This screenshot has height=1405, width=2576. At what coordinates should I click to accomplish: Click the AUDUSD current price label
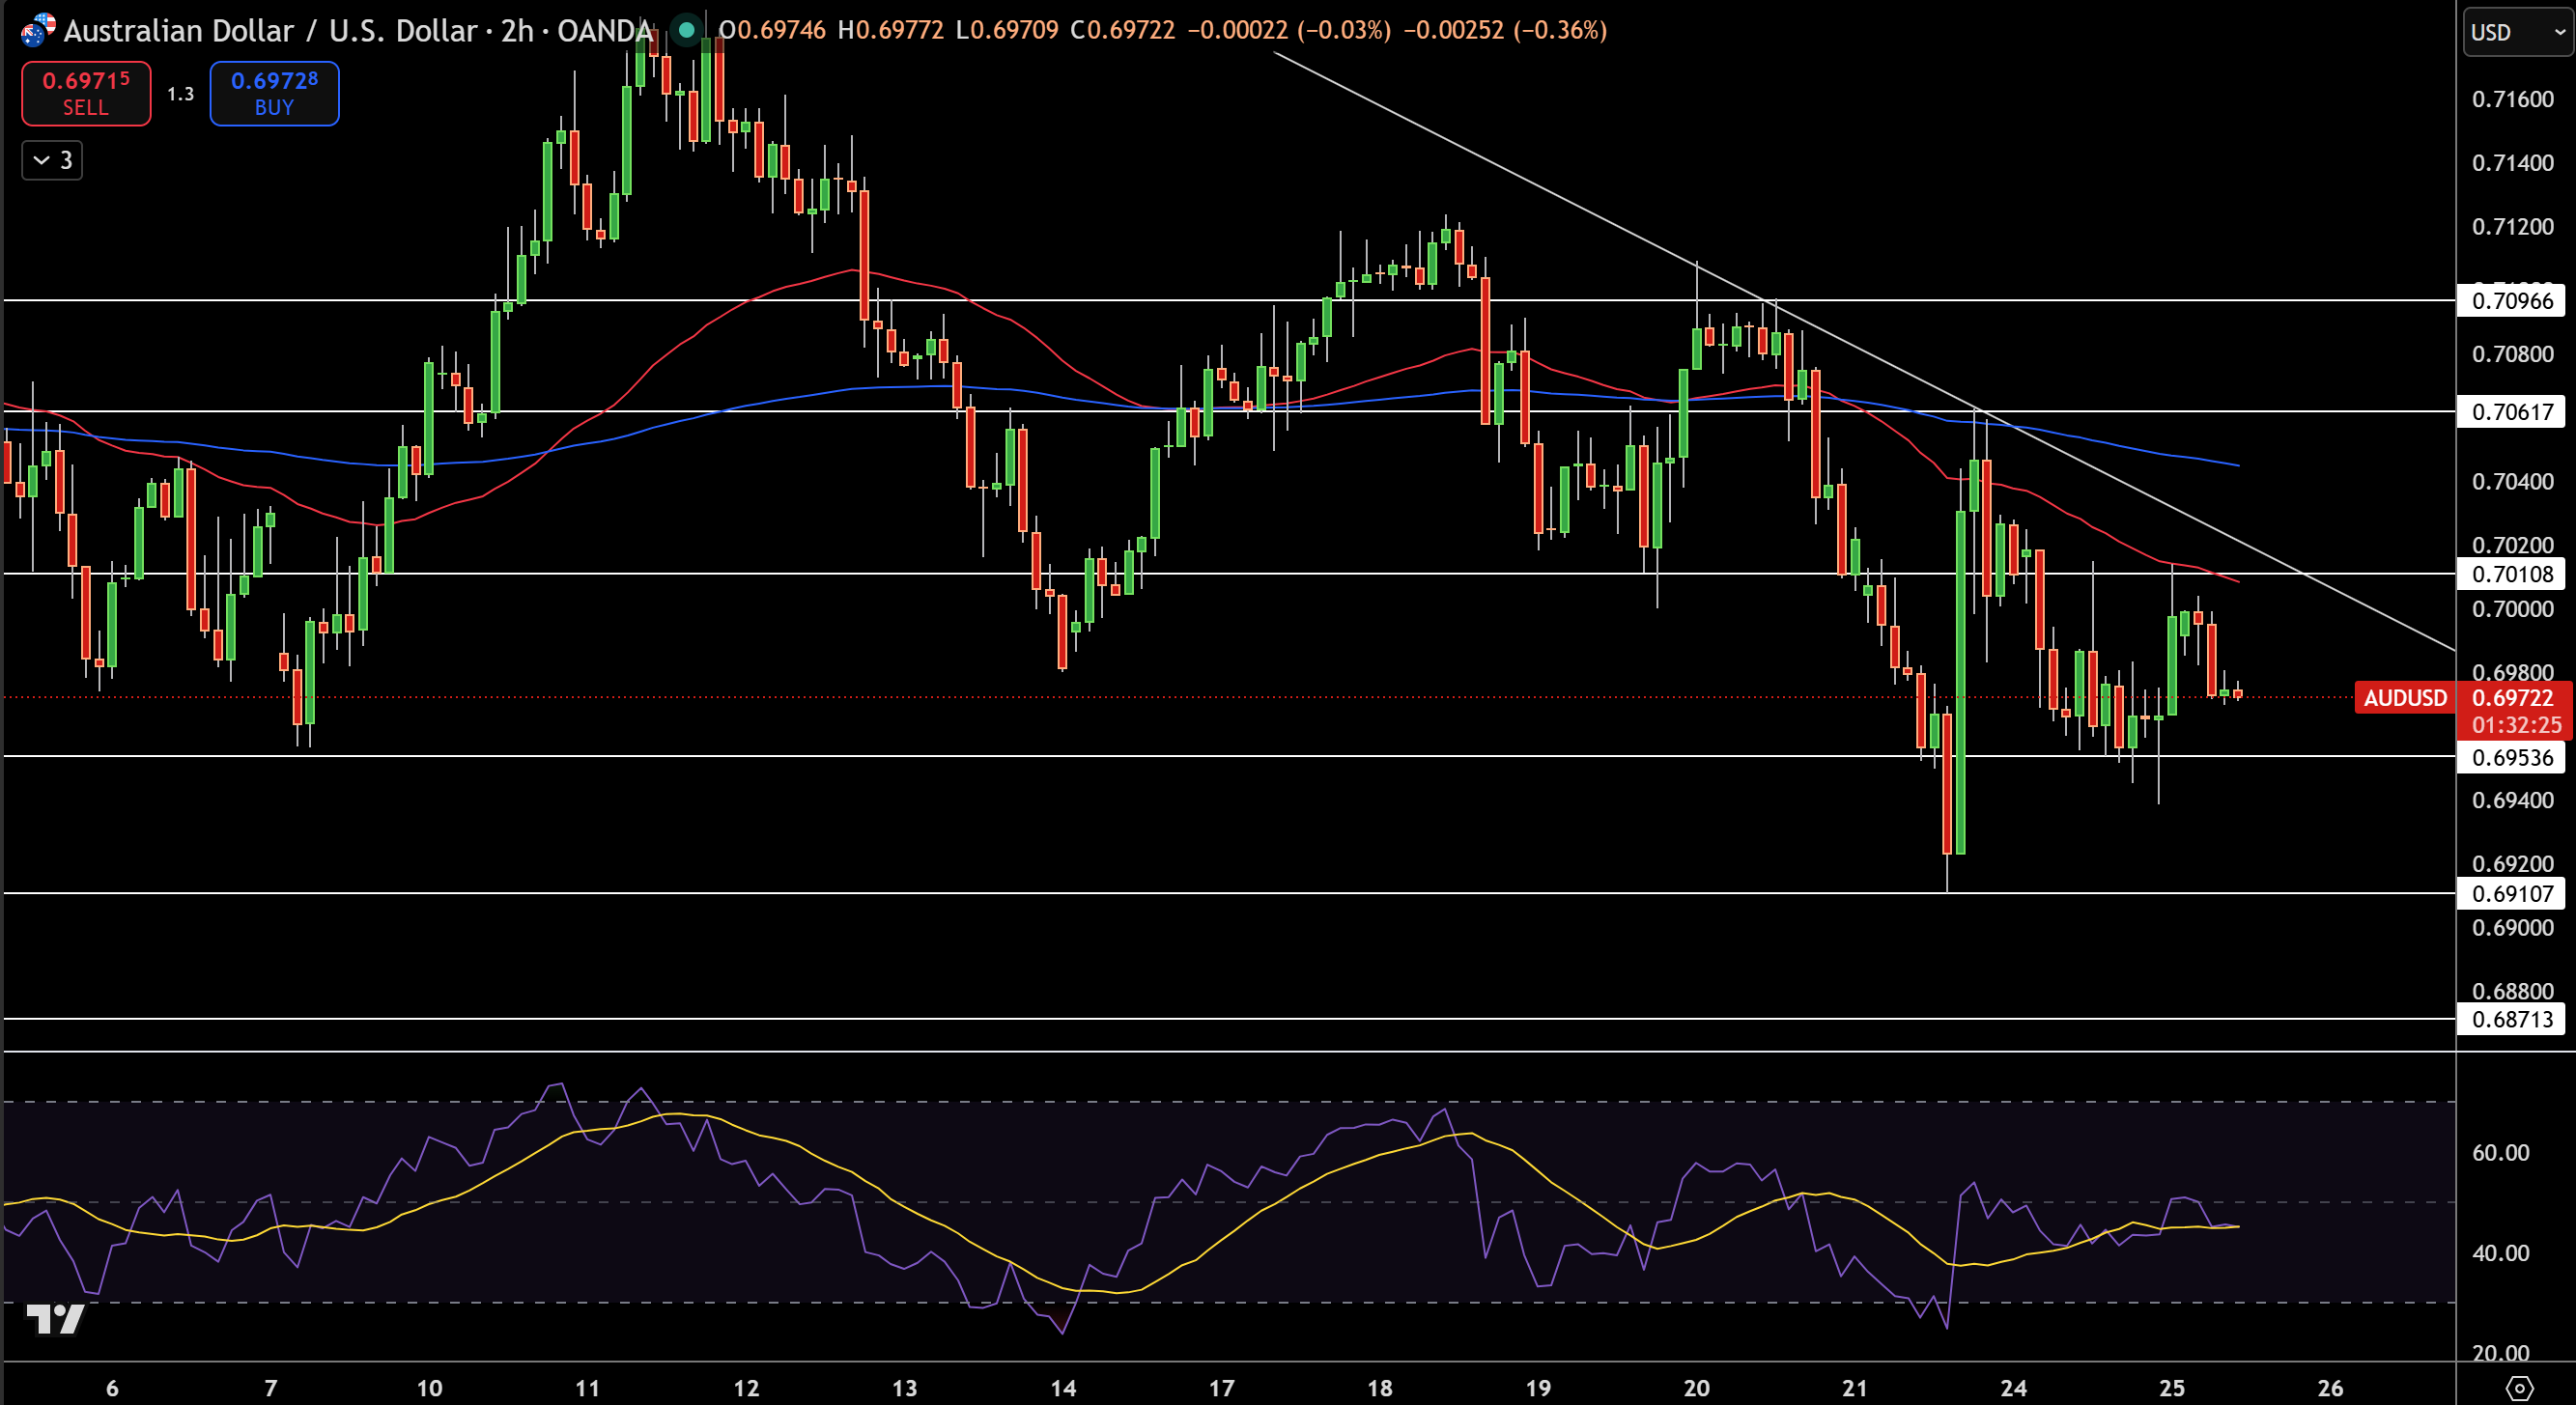pyautogui.click(x=2405, y=698)
